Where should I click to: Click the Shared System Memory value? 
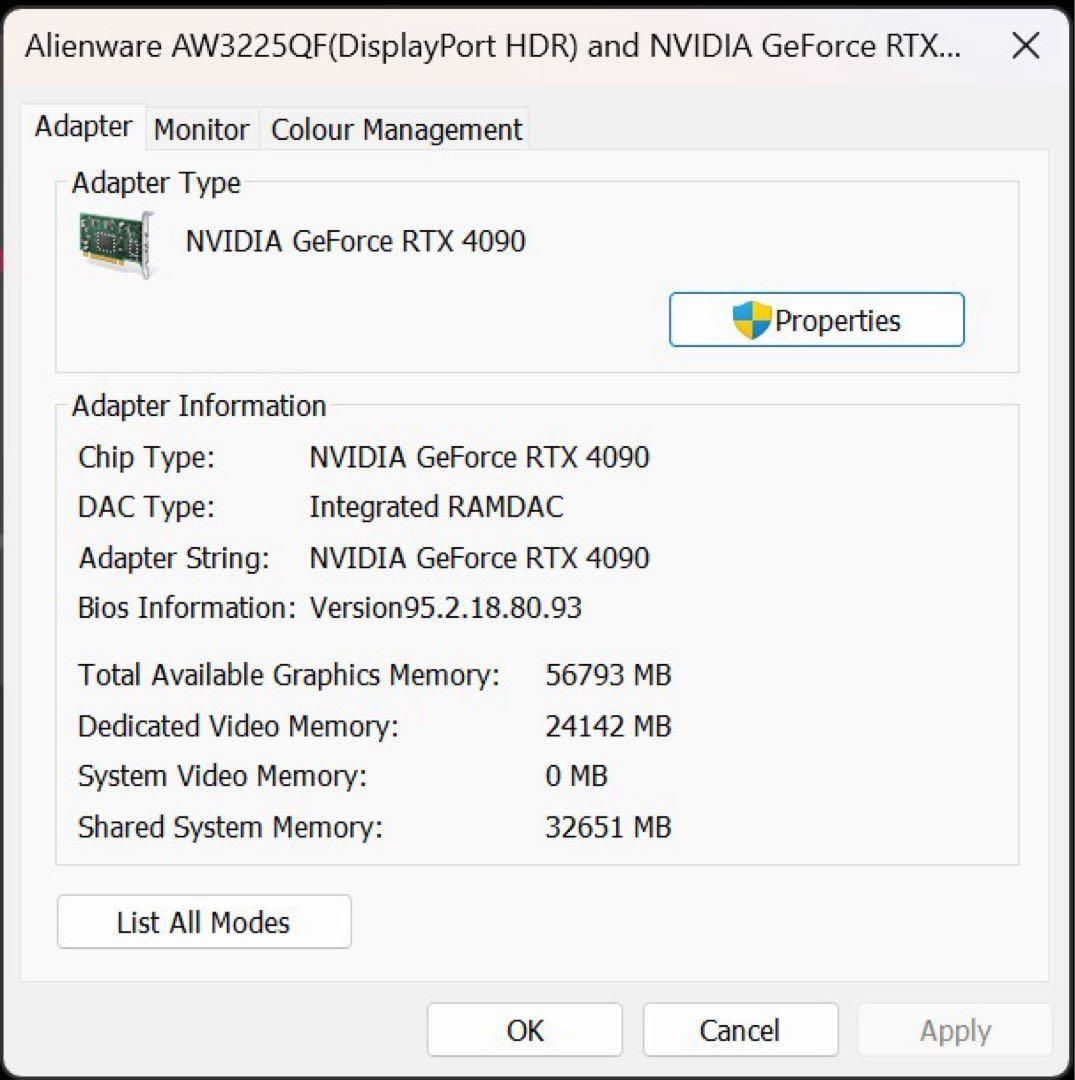pos(608,827)
